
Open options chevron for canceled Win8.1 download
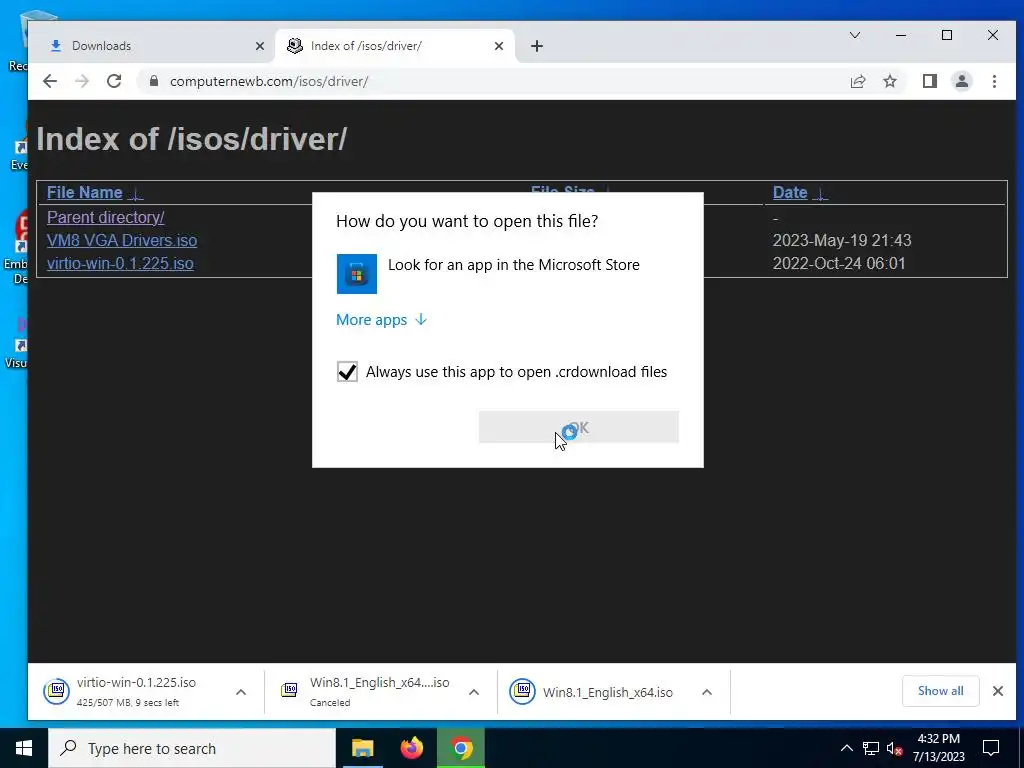[474, 692]
